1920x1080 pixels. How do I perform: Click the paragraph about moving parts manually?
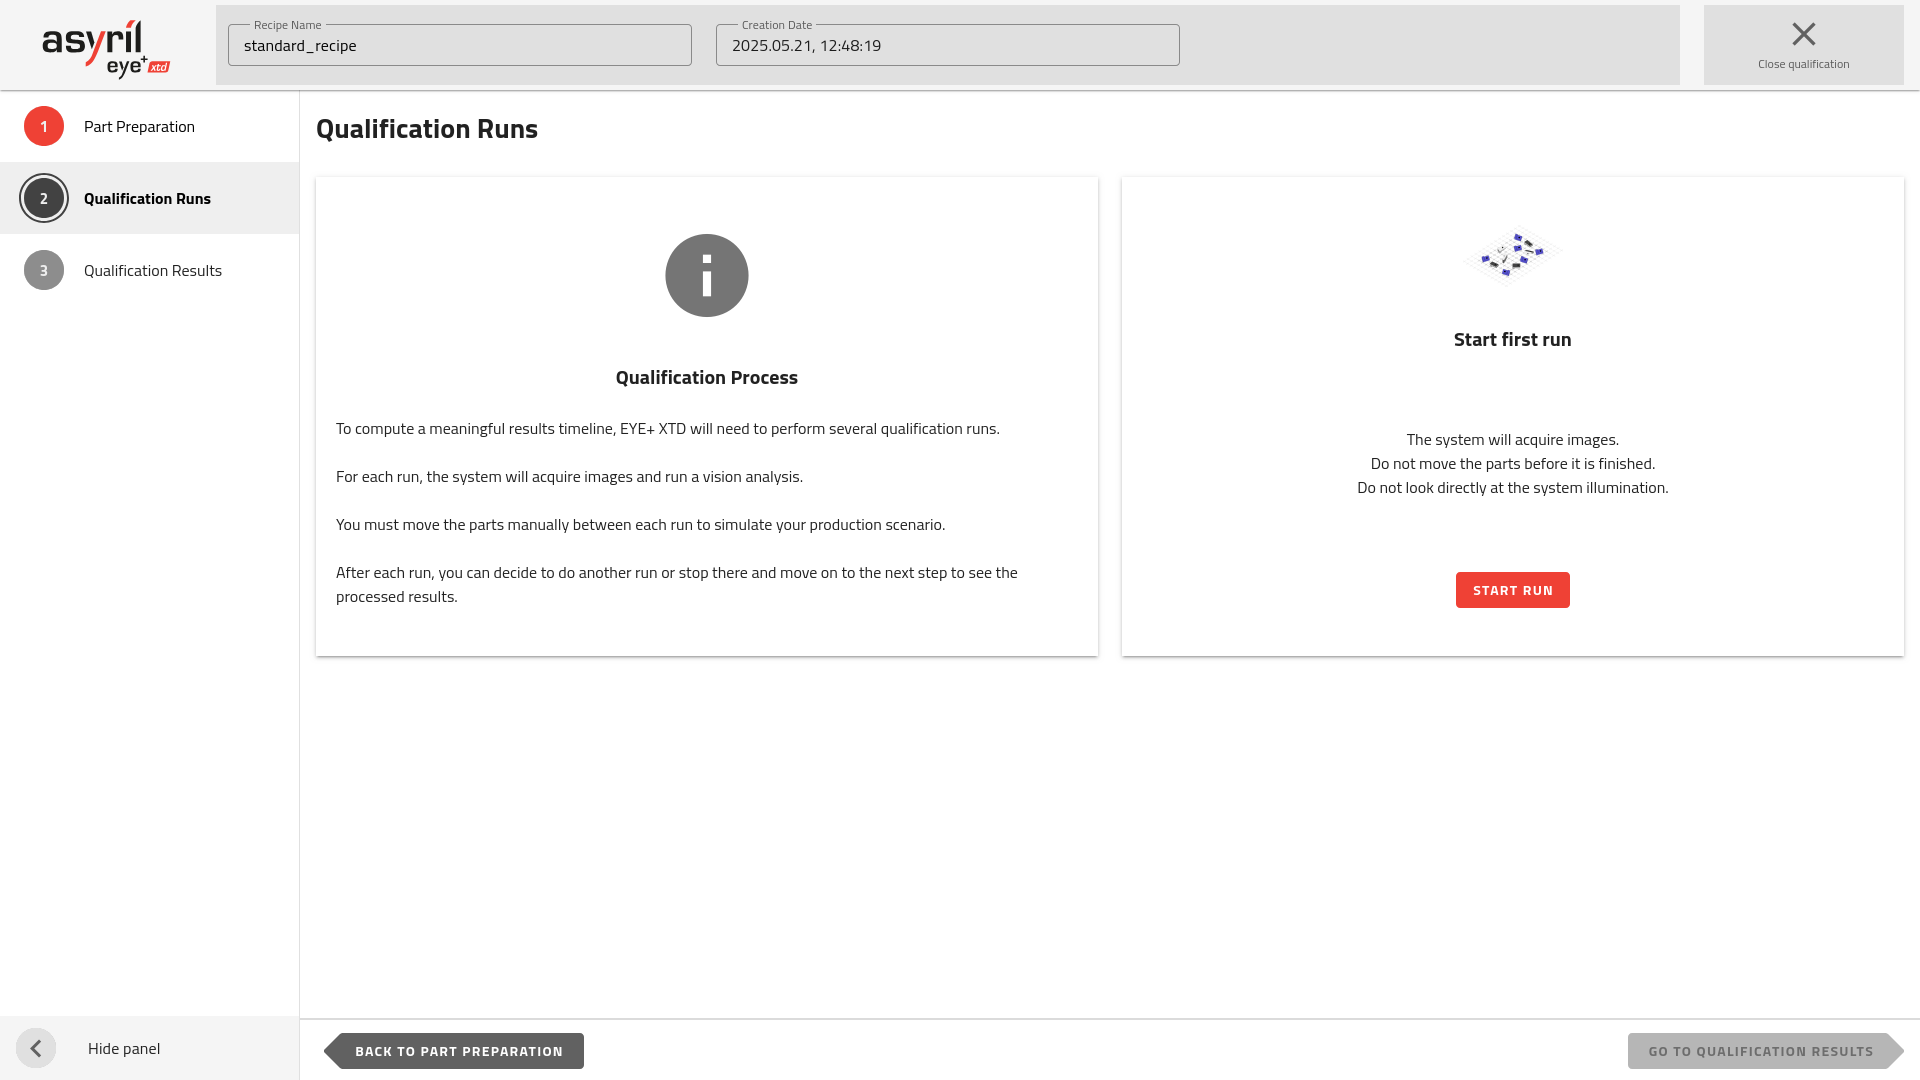640,525
